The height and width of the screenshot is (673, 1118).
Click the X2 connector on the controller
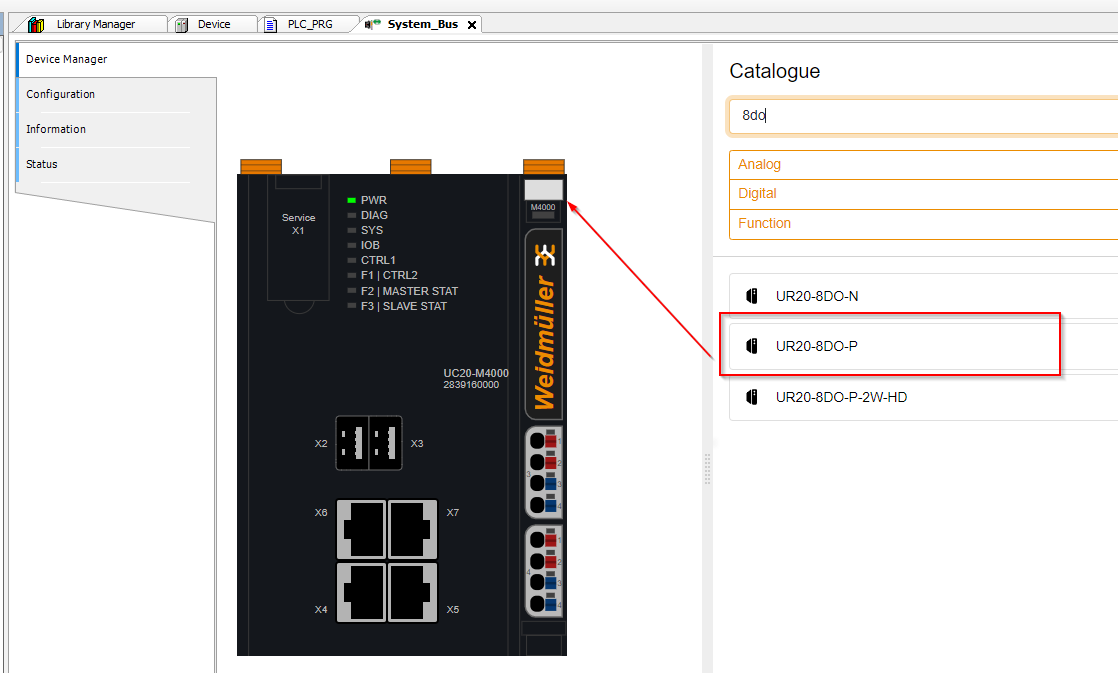(x=352, y=443)
